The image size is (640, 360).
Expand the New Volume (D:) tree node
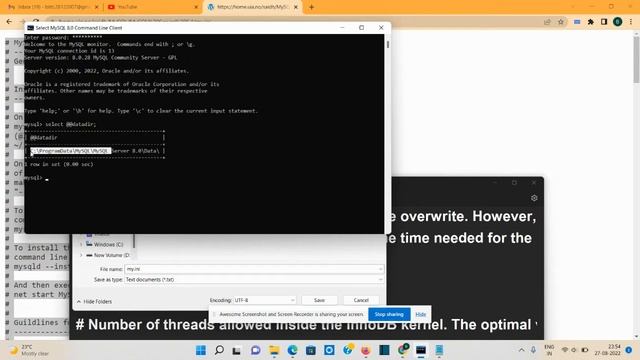point(81,255)
